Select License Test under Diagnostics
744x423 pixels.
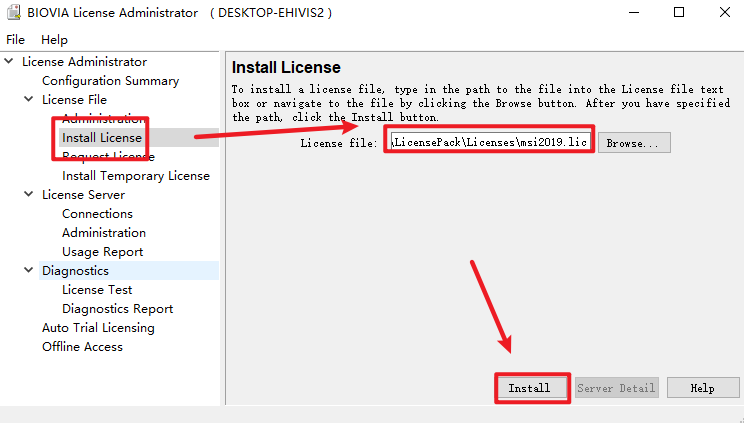(x=97, y=290)
